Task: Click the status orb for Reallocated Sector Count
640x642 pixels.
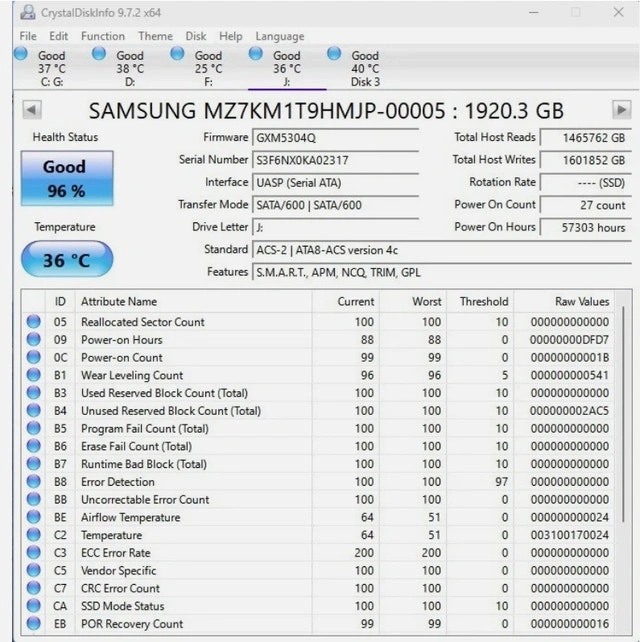Action: (34, 322)
